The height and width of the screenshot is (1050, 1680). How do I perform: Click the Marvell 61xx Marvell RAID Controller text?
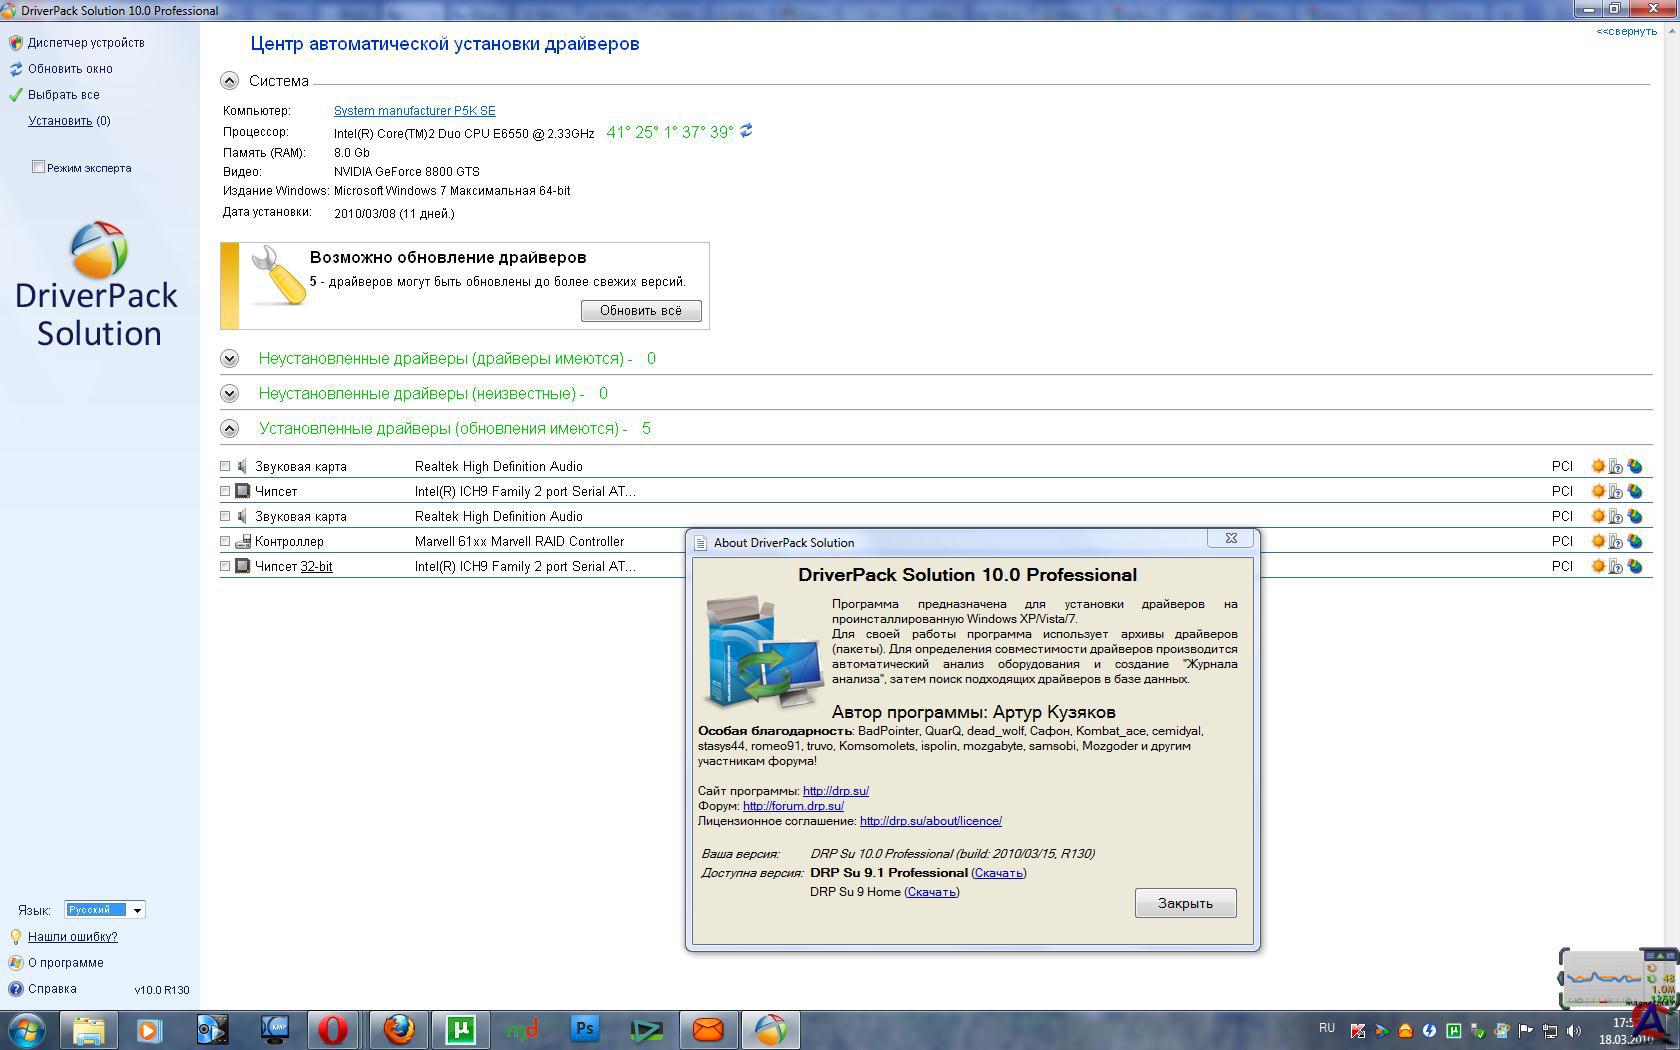pos(519,541)
